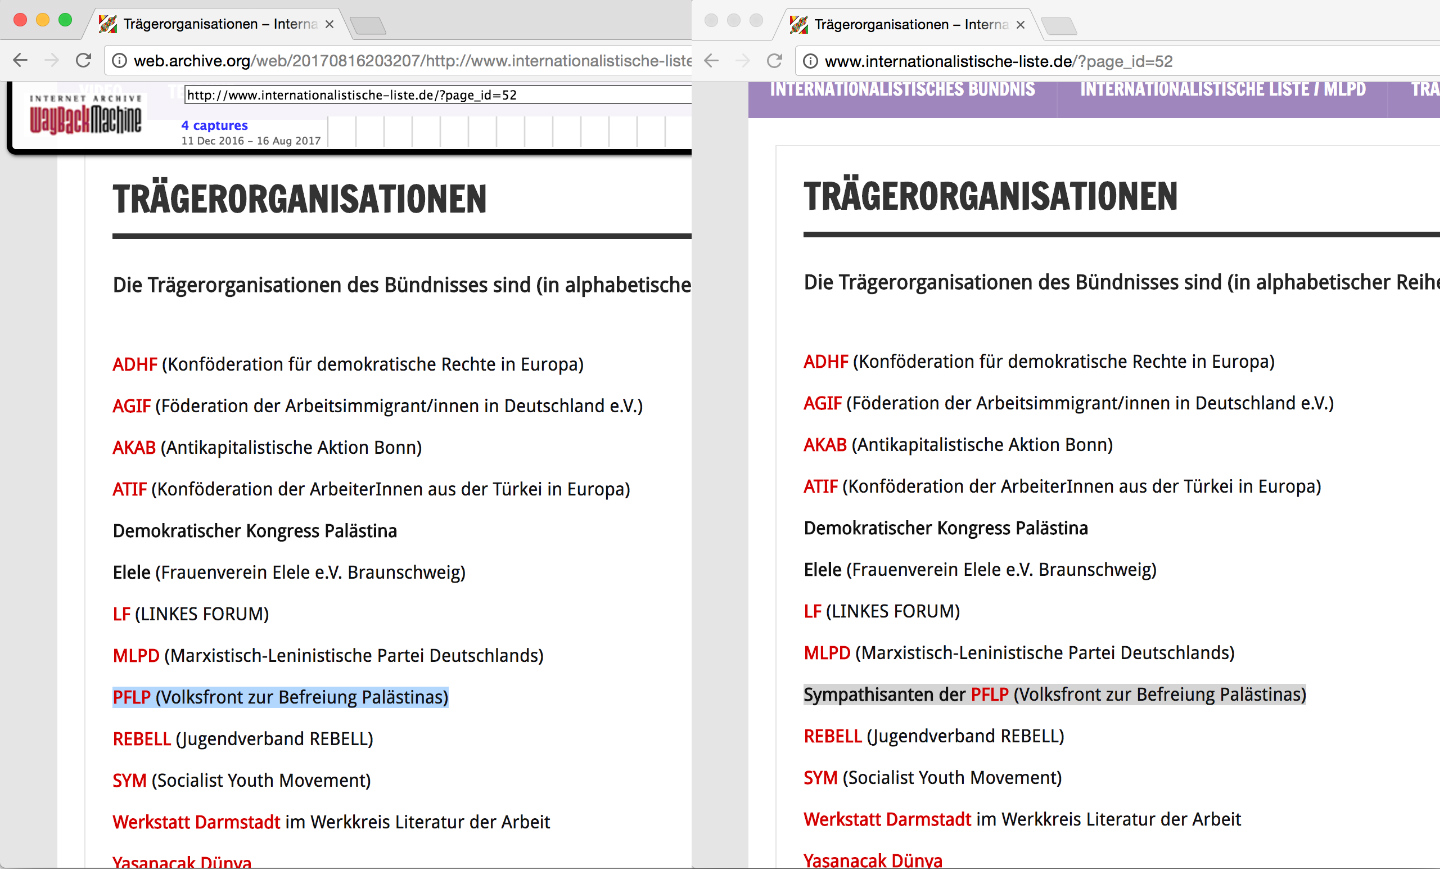
Task: Open REBELL link in left window
Action: click(142, 739)
